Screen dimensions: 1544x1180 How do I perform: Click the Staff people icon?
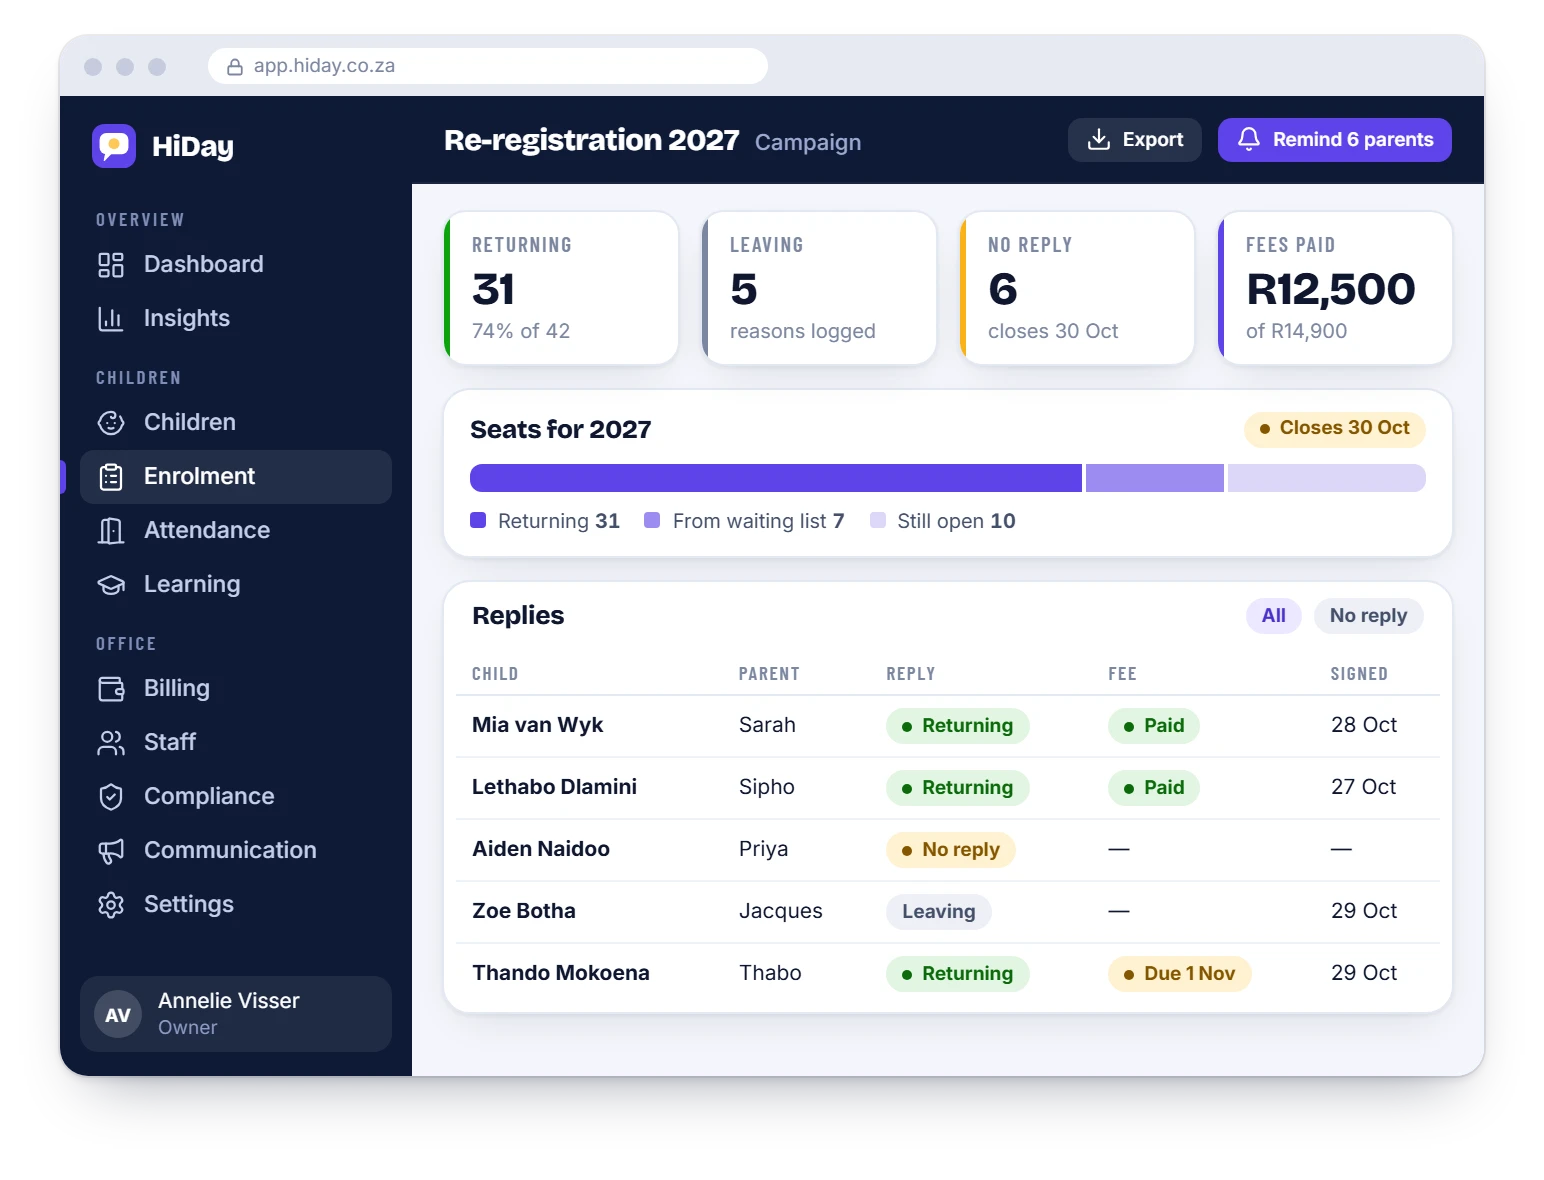111,743
